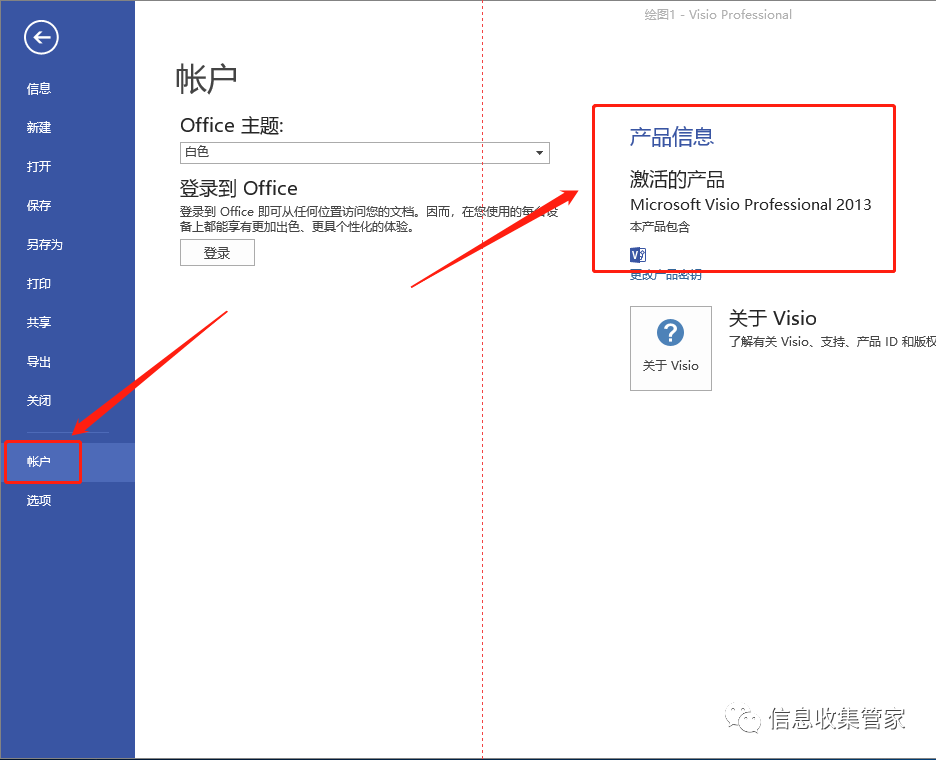Select 共享 in the sidebar
This screenshot has height=760, width=936.
(x=38, y=322)
